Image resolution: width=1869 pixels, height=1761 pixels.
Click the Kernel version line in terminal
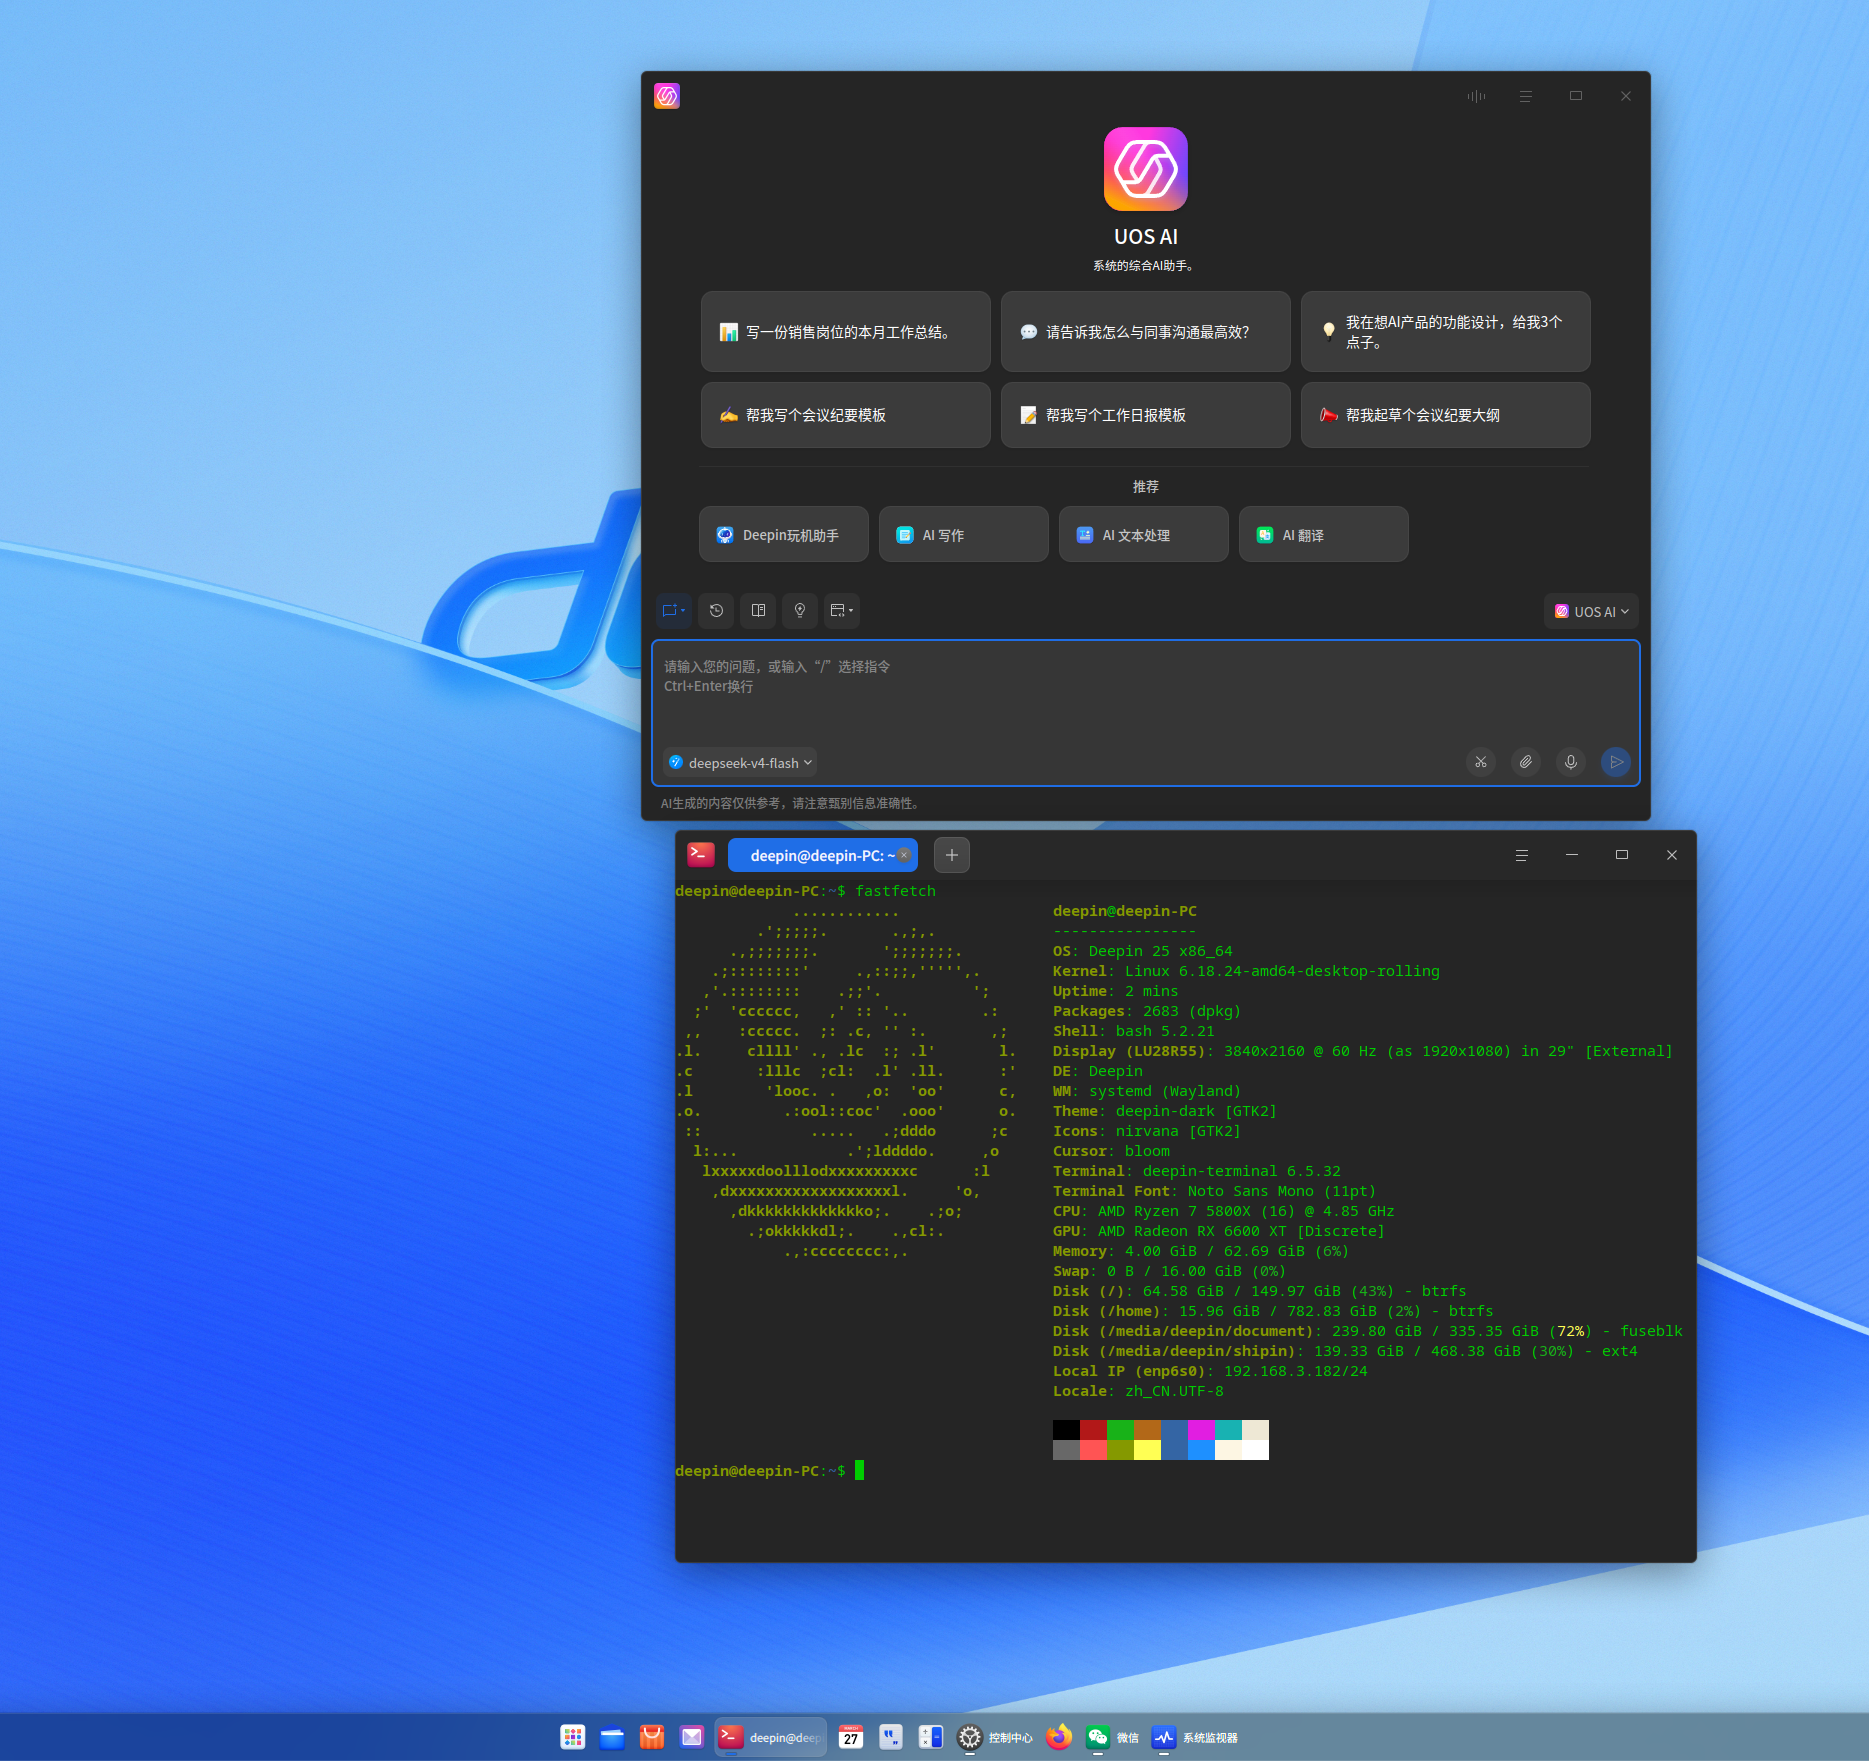coord(1246,971)
